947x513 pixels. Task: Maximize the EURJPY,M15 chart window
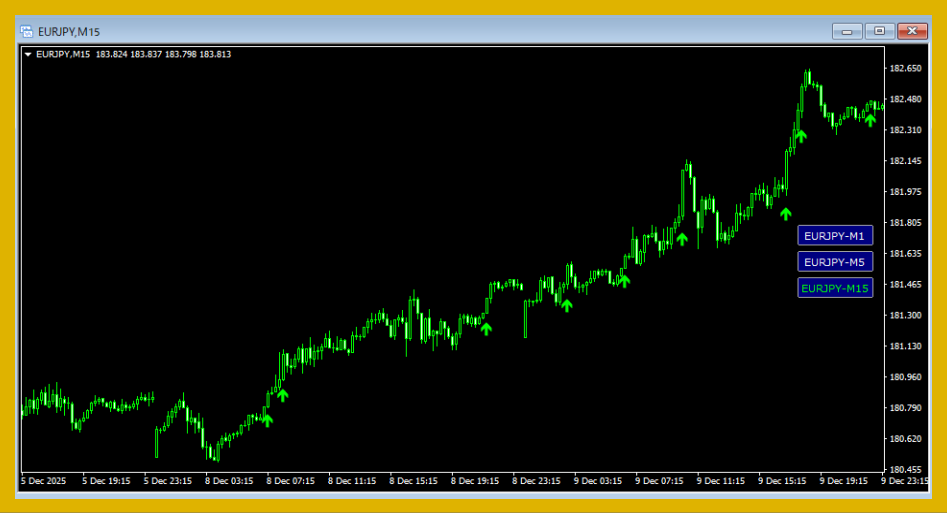coord(879,31)
